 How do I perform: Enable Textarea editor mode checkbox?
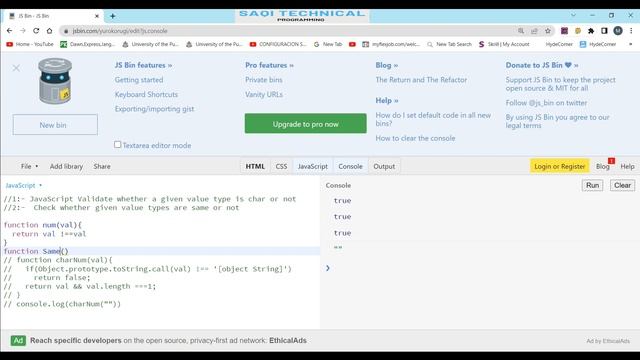[x=118, y=144]
